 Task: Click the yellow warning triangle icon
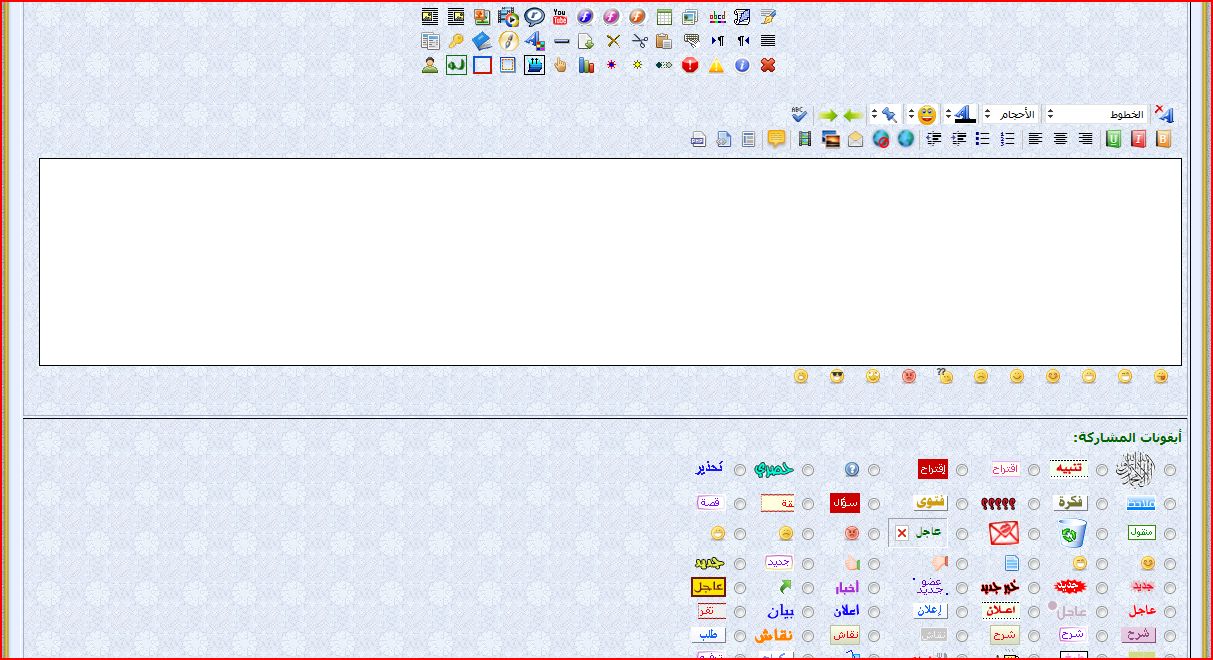[716, 66]
